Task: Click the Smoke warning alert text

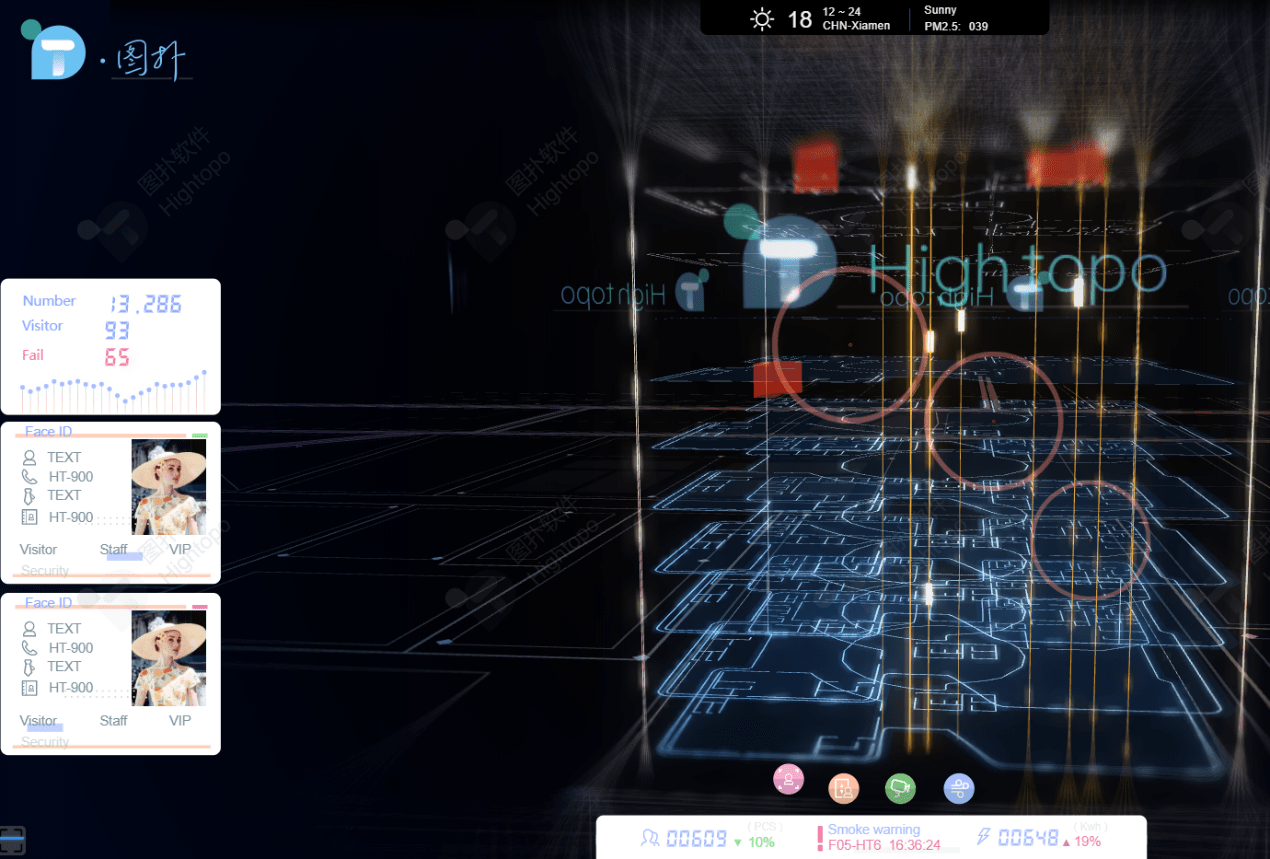Action: [874, 830]
